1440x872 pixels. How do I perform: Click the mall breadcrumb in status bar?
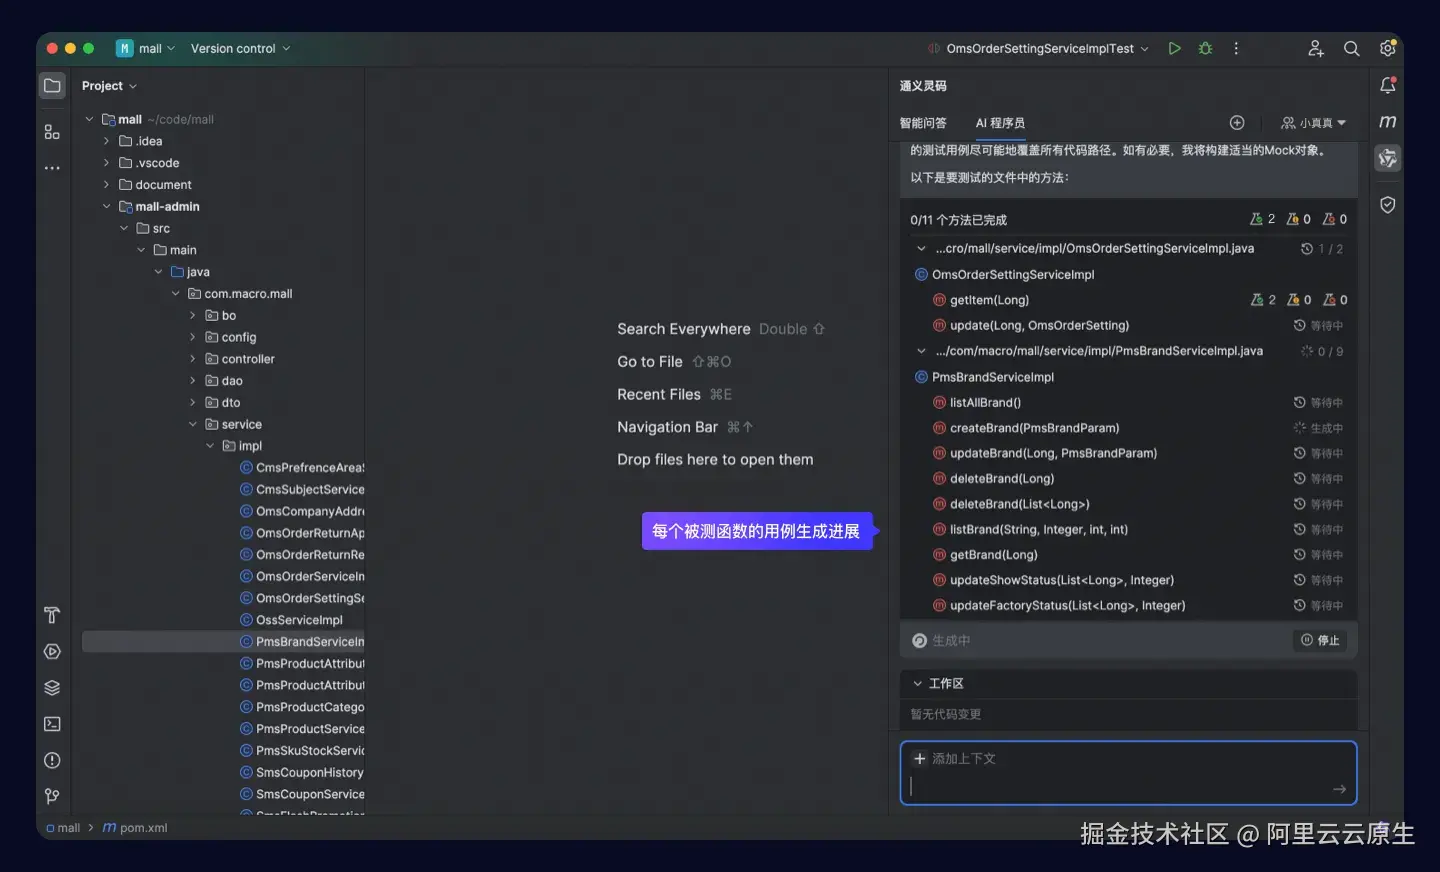click(63, 828)
